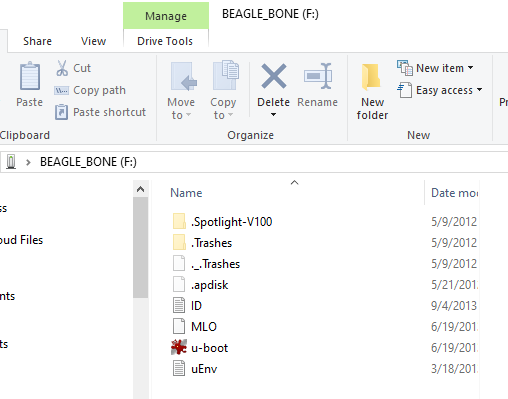This screenshot has height=399, width=508.
Task: Open the View ribbon tab
Action: click(93, 41)
